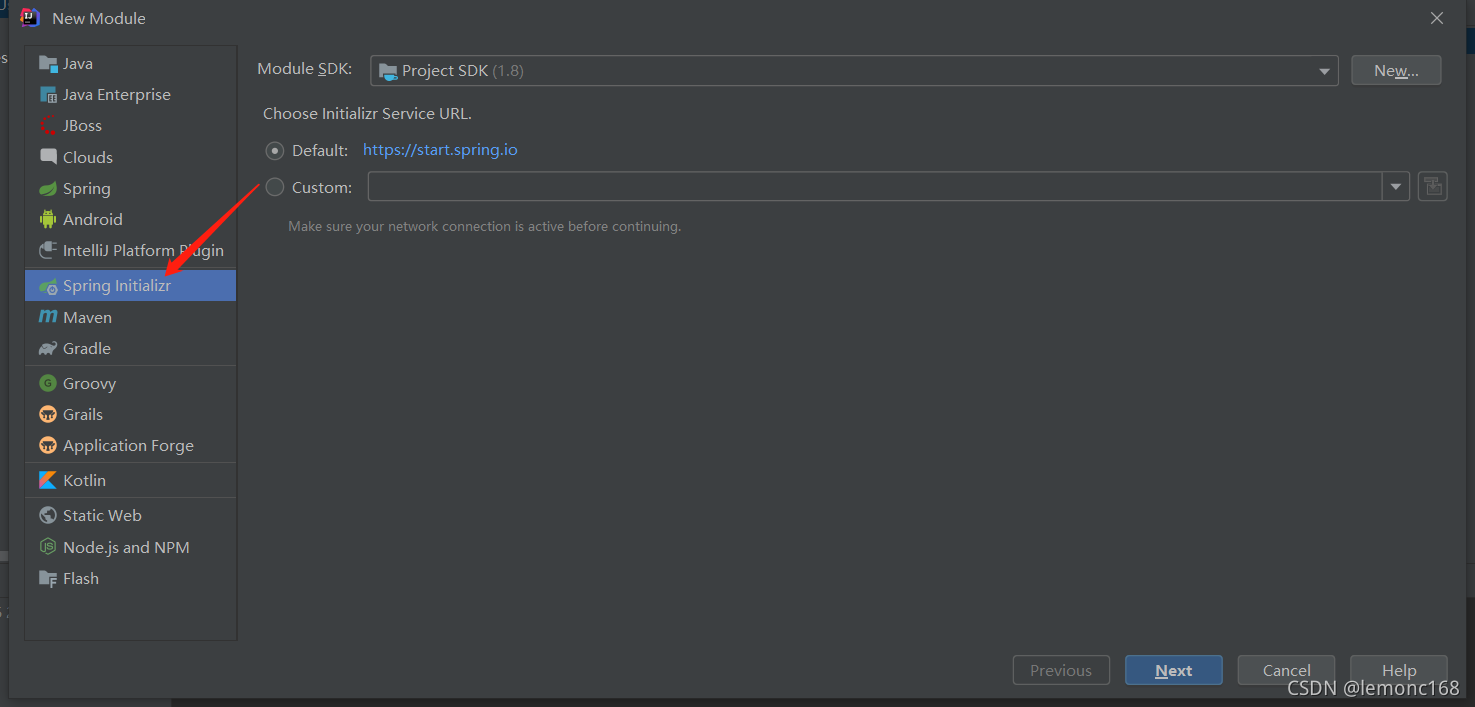Image resolution: width=1475 pixels, height=707 pixels.
Task: Click the New... SDK button
Action: (1396, 70)
